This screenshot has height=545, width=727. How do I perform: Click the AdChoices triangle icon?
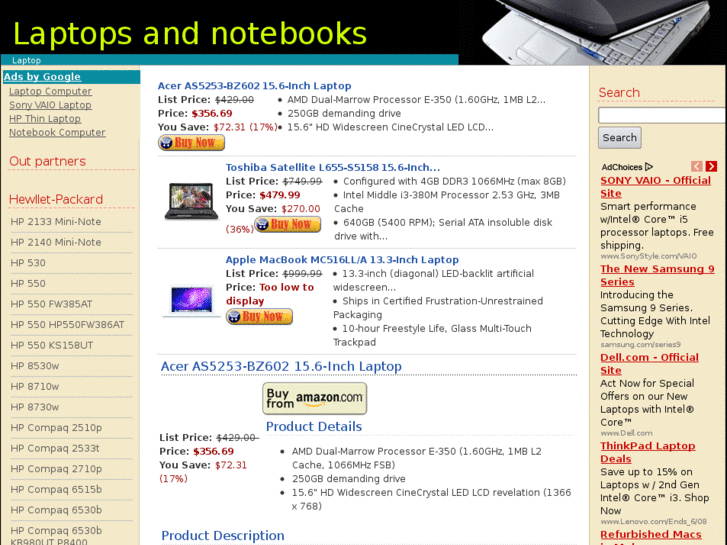tap(649, 167)
